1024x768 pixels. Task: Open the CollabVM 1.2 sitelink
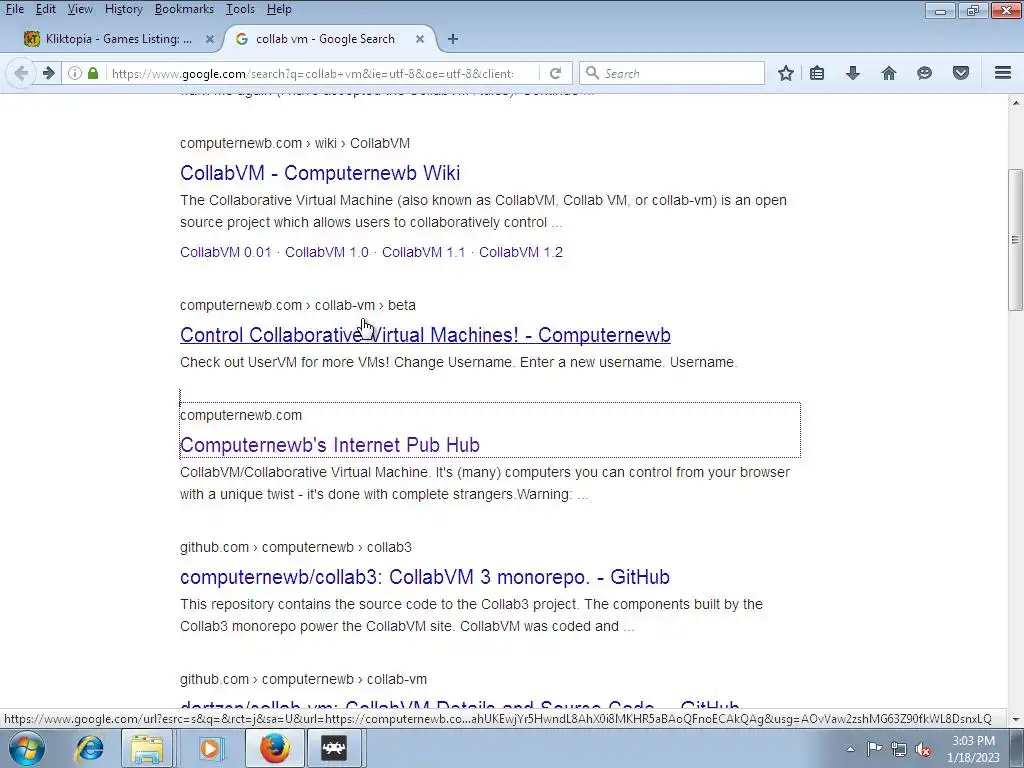tap(520, 252)
